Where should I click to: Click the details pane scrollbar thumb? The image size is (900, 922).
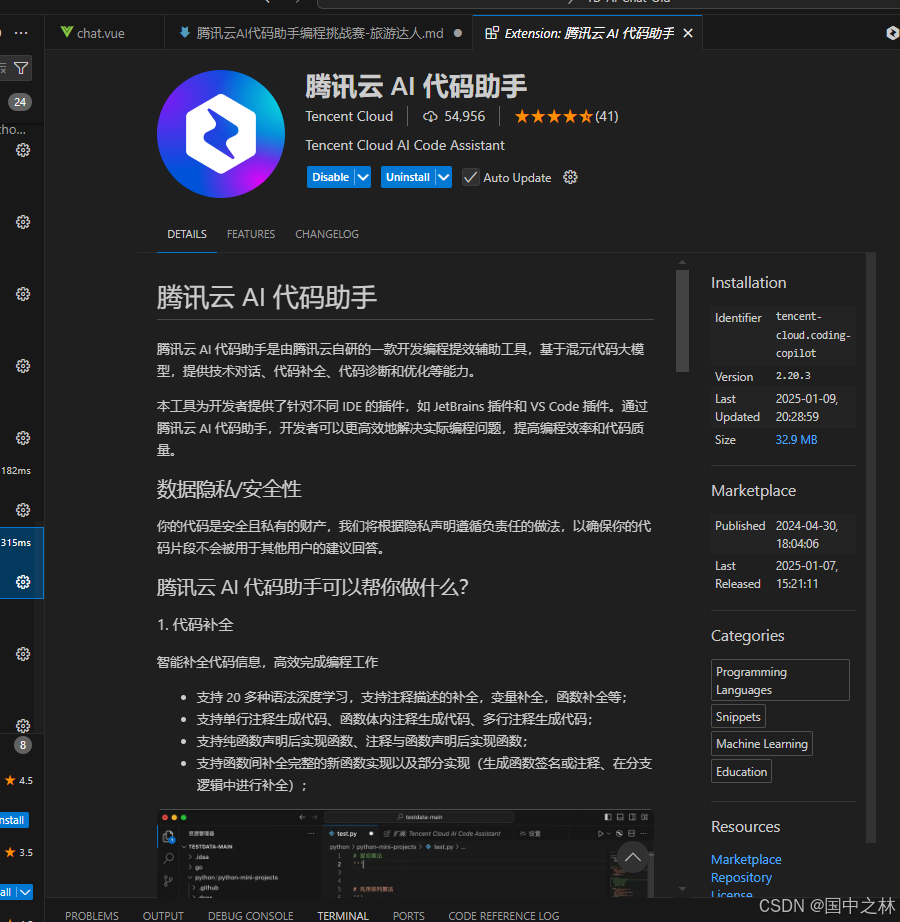tap(682, 321)
